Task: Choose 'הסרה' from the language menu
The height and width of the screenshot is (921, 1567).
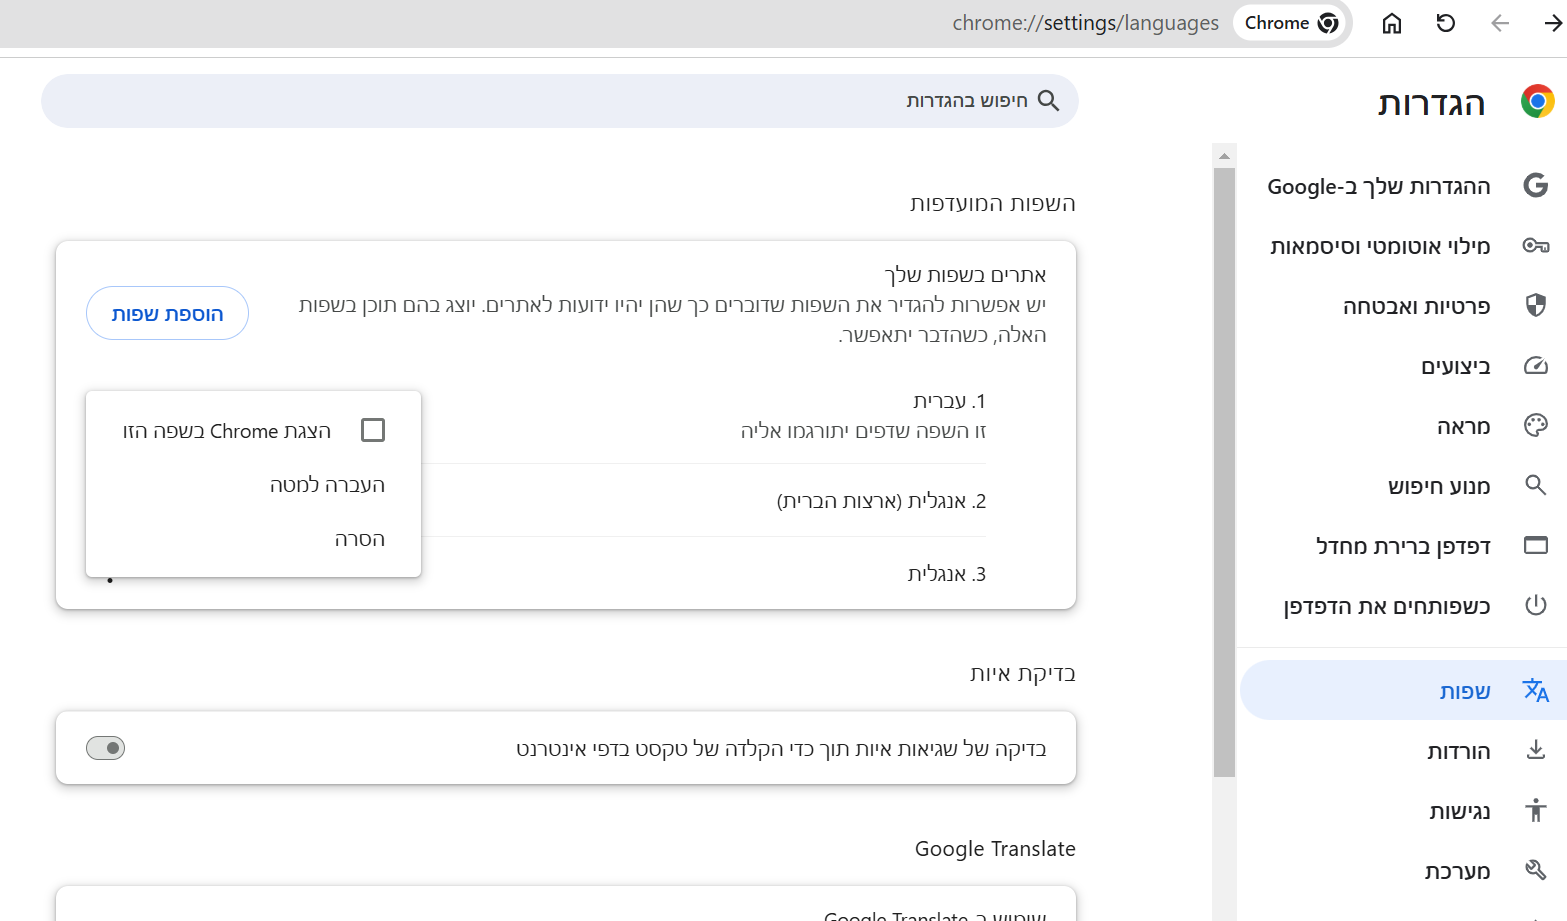Action: [359, 539]
